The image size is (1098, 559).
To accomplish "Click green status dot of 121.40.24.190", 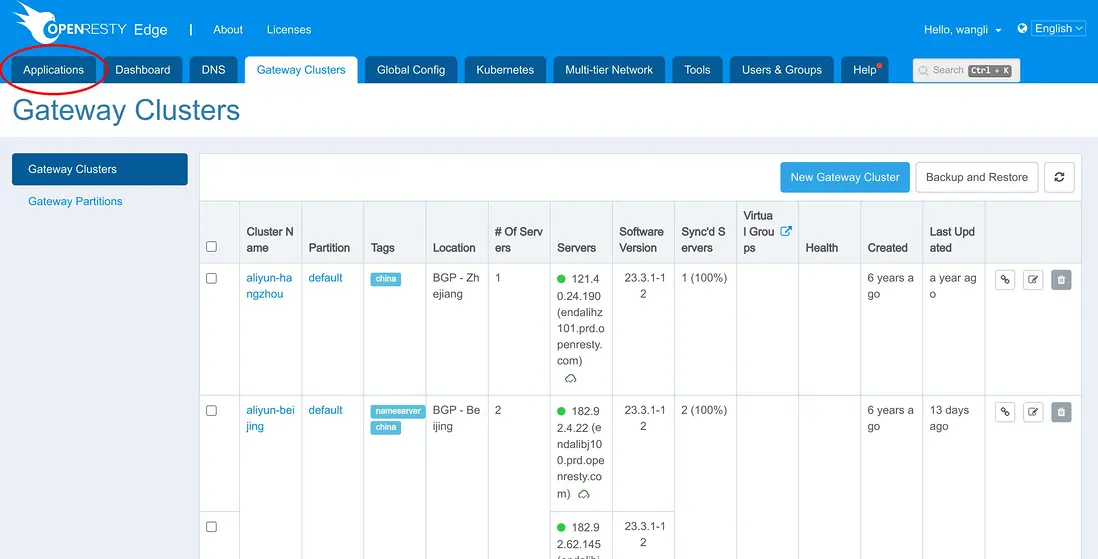I will pos(561,279).
